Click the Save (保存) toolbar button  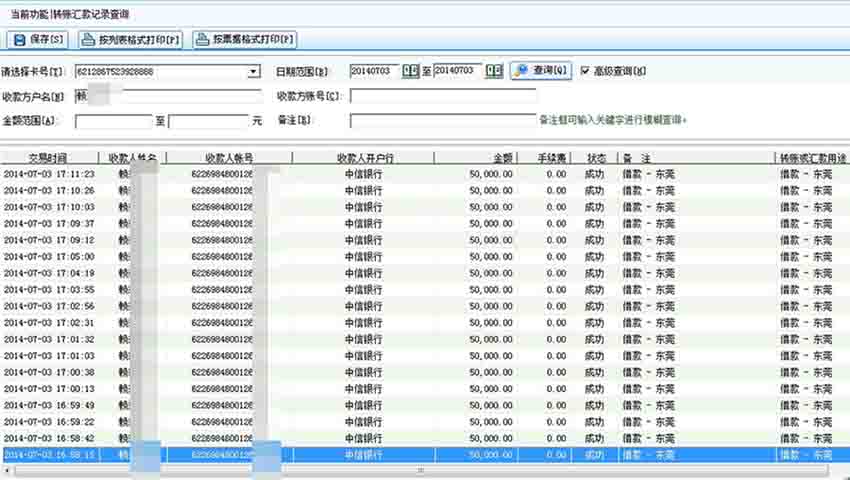click(x=39, y=40)
